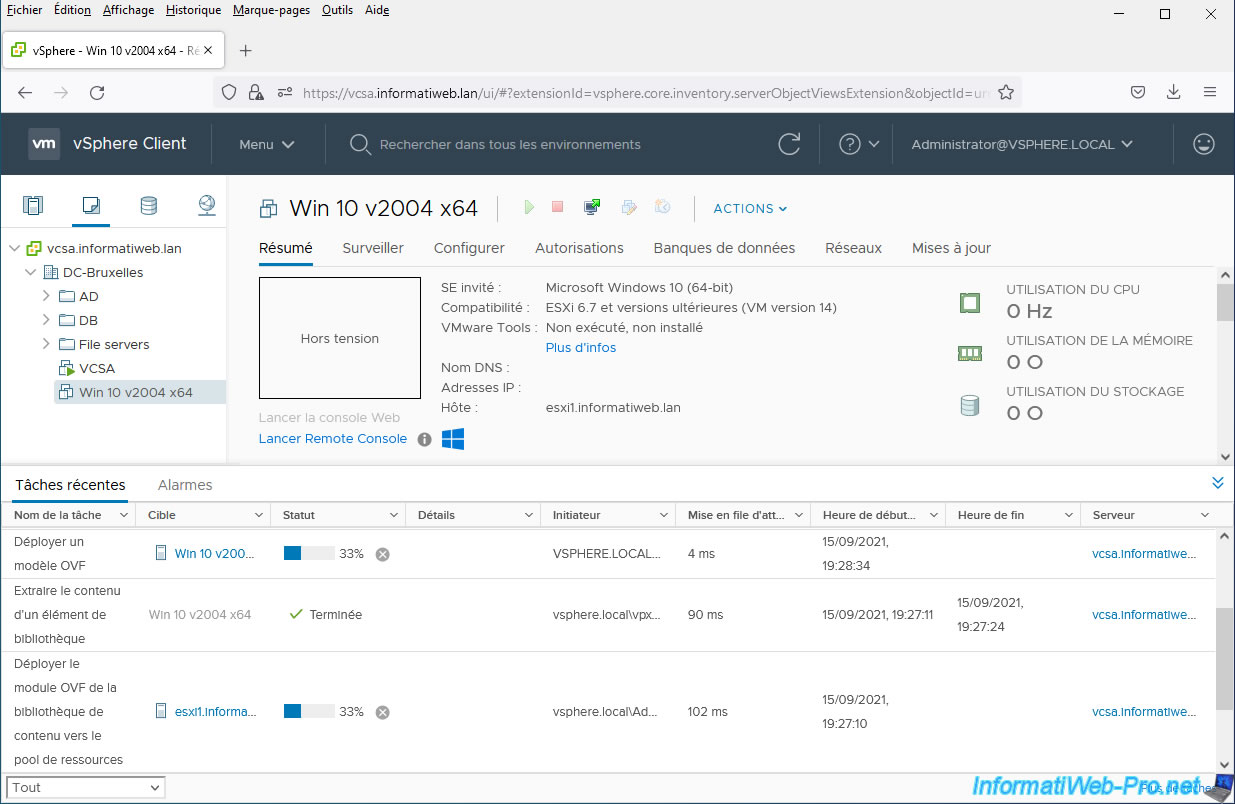1235x804 pixels.
Task: Collapse the DC-Bruxelles datacenter node
Action: (x=30, y=272)
